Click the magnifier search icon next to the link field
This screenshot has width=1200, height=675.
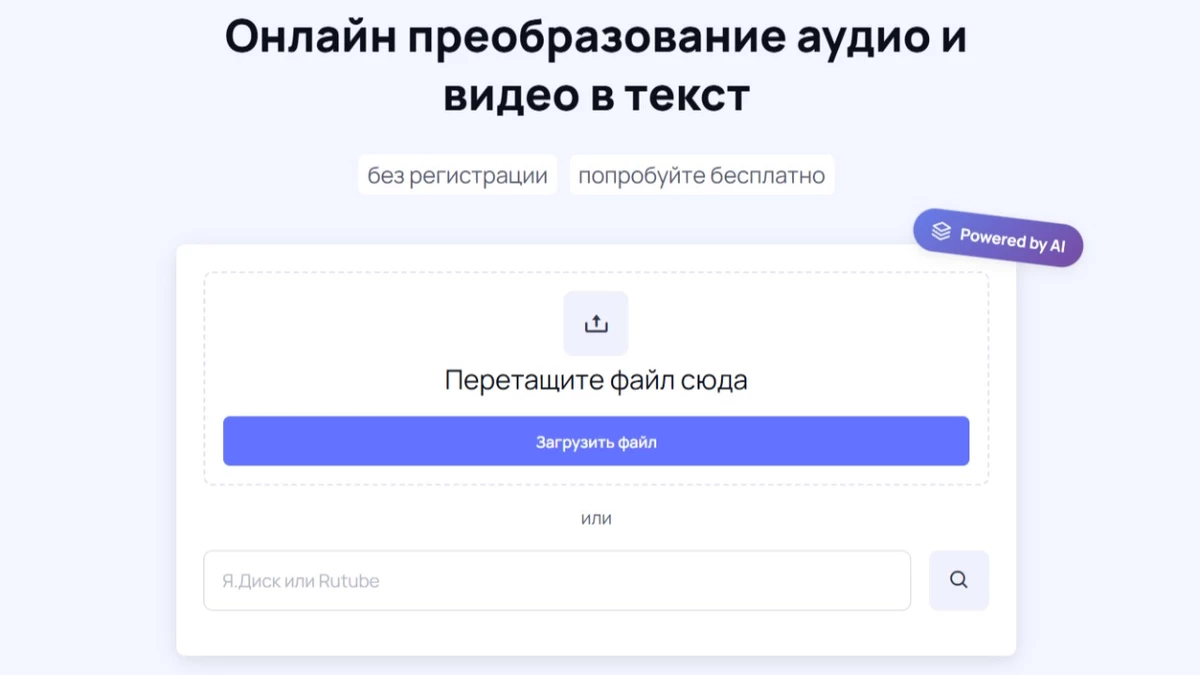(958, 580)
